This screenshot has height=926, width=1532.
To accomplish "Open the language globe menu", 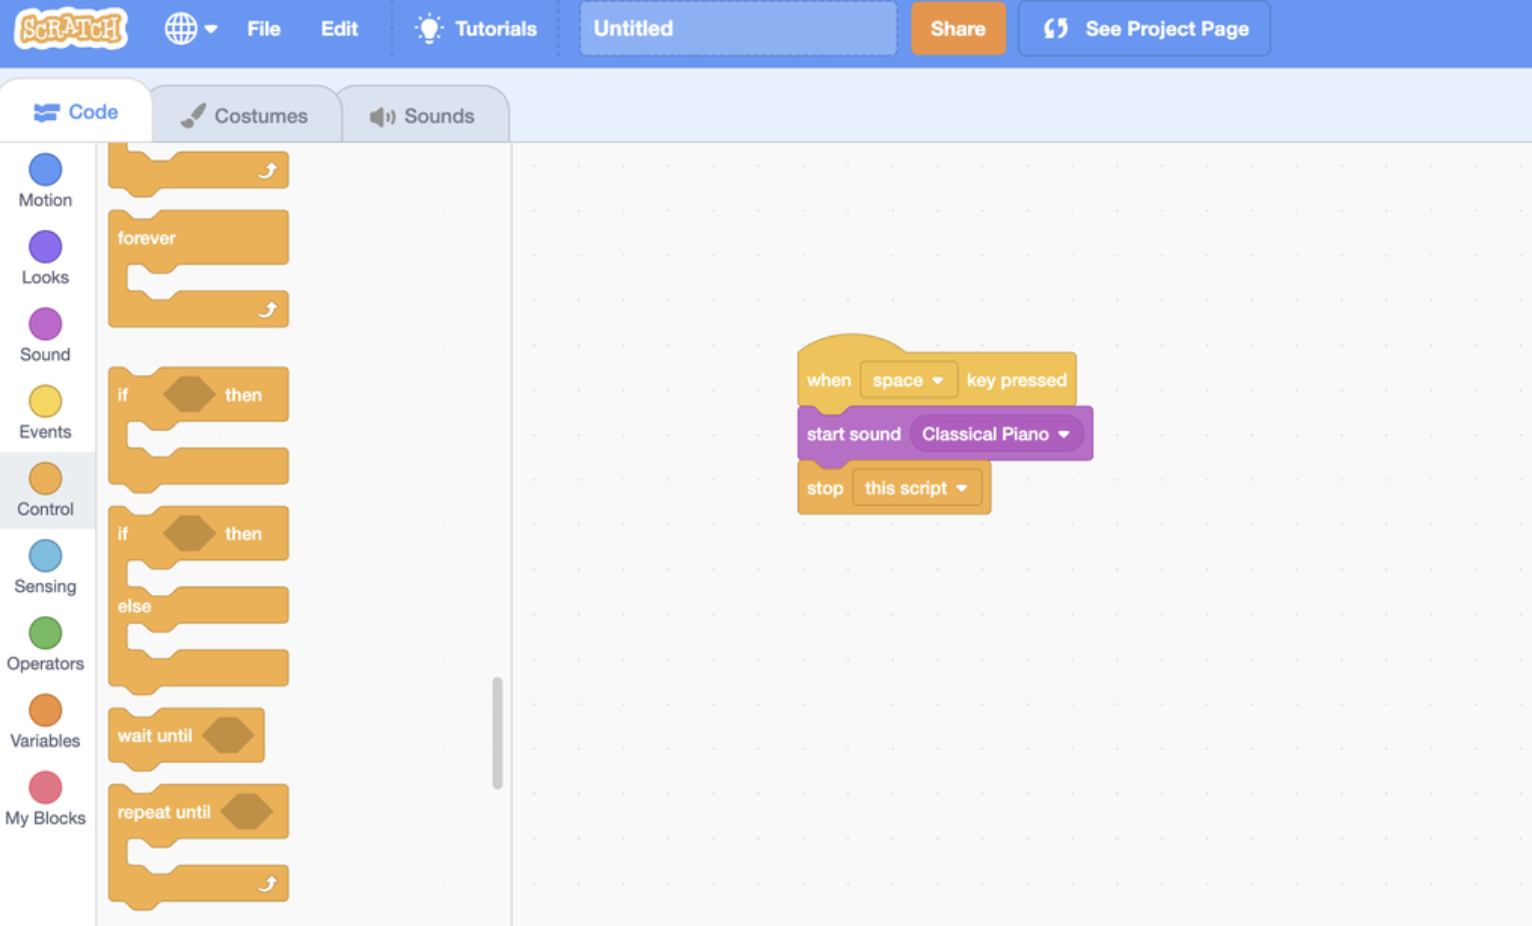I will (x=190, y=29).
